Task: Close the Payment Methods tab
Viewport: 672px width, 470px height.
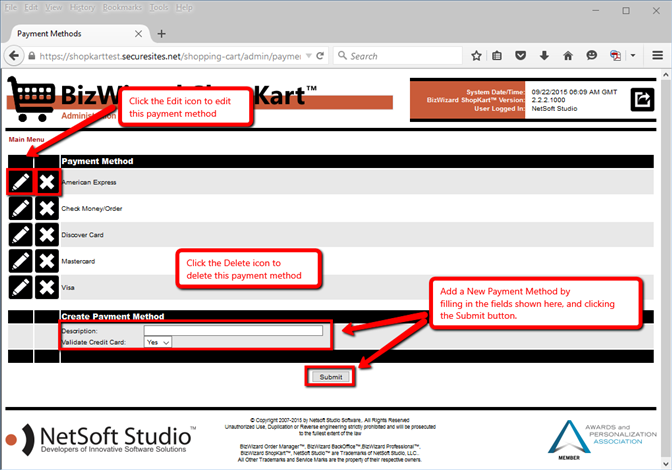Action: click(138, 34)
